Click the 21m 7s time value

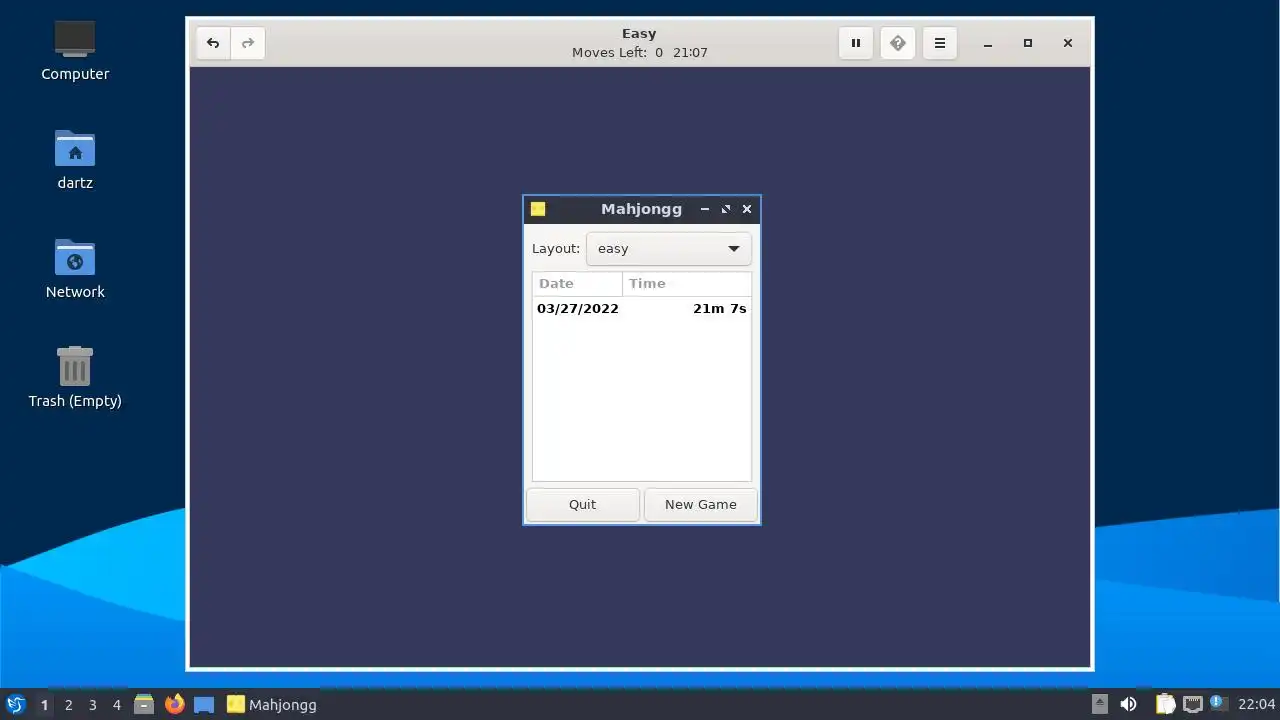tap(720, 309)
